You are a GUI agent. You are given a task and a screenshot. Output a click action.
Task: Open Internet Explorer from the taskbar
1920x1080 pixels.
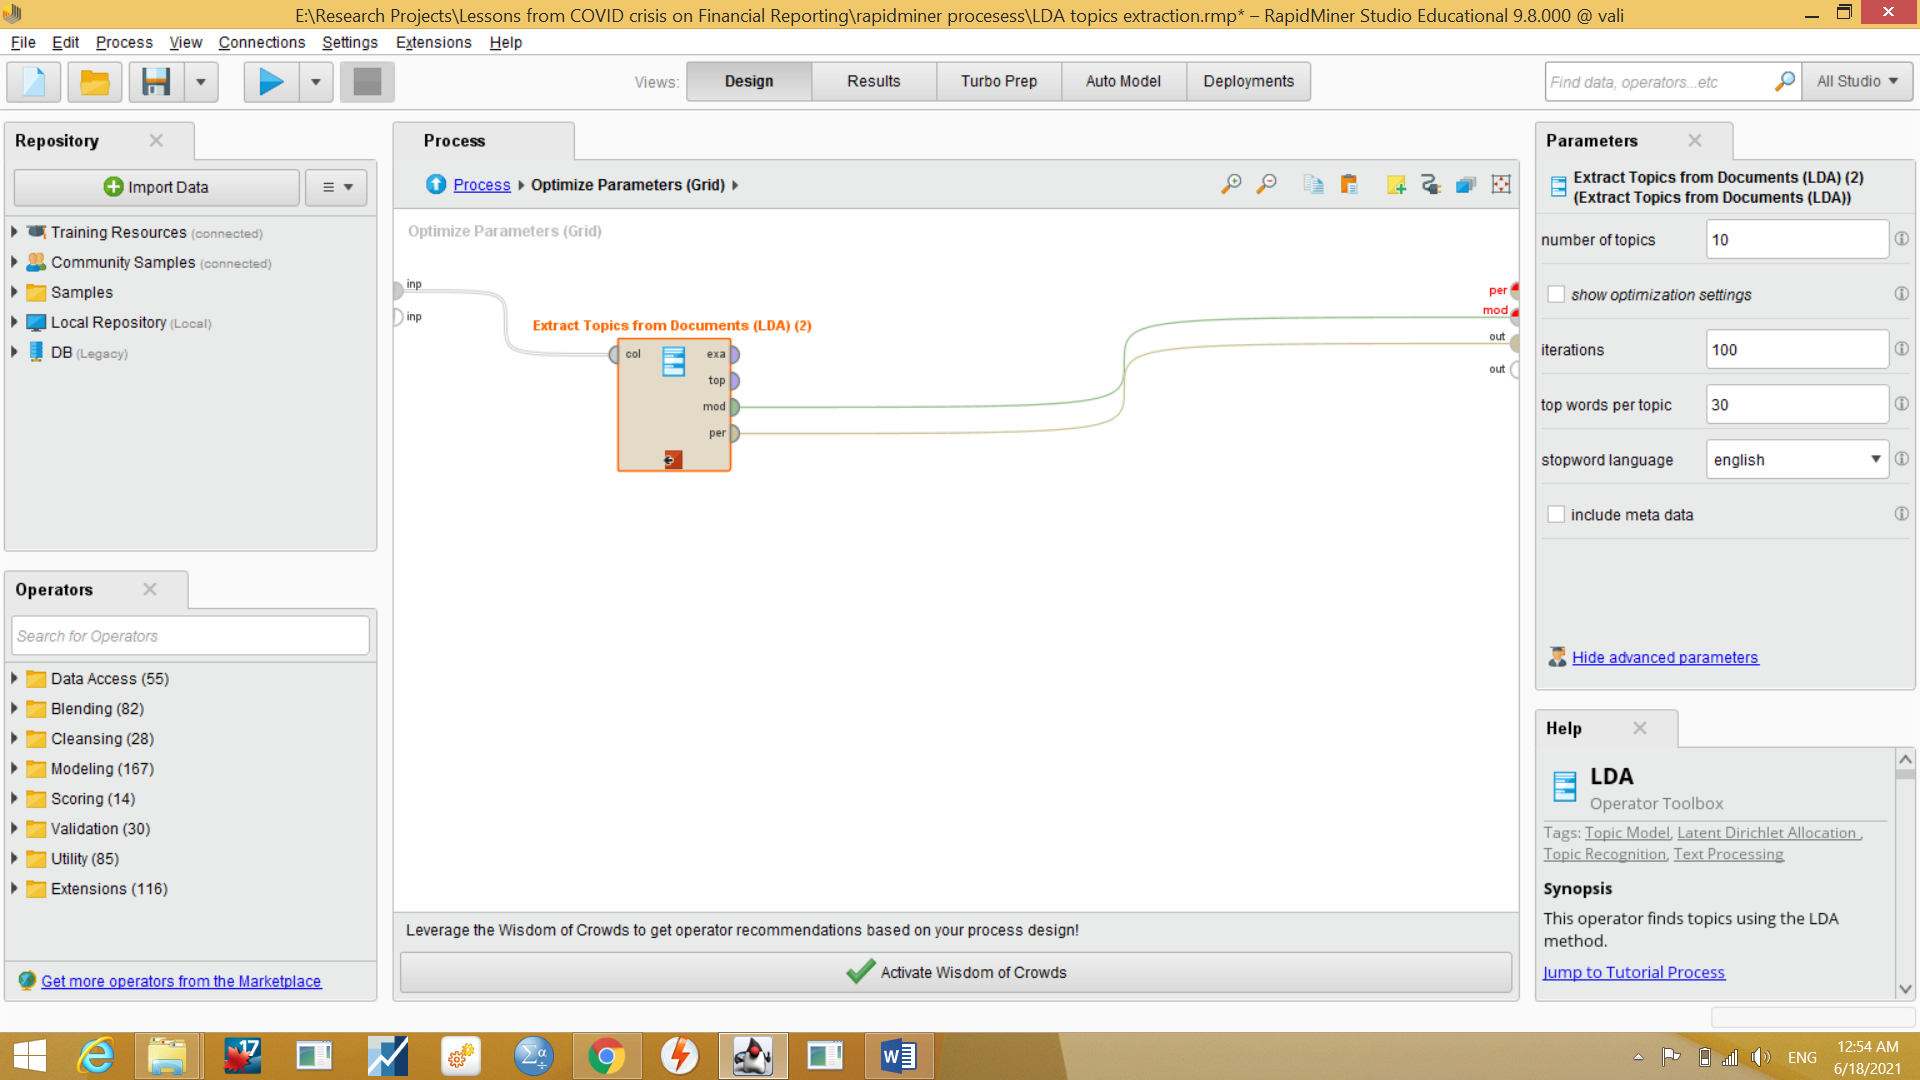click(96, 1056)
